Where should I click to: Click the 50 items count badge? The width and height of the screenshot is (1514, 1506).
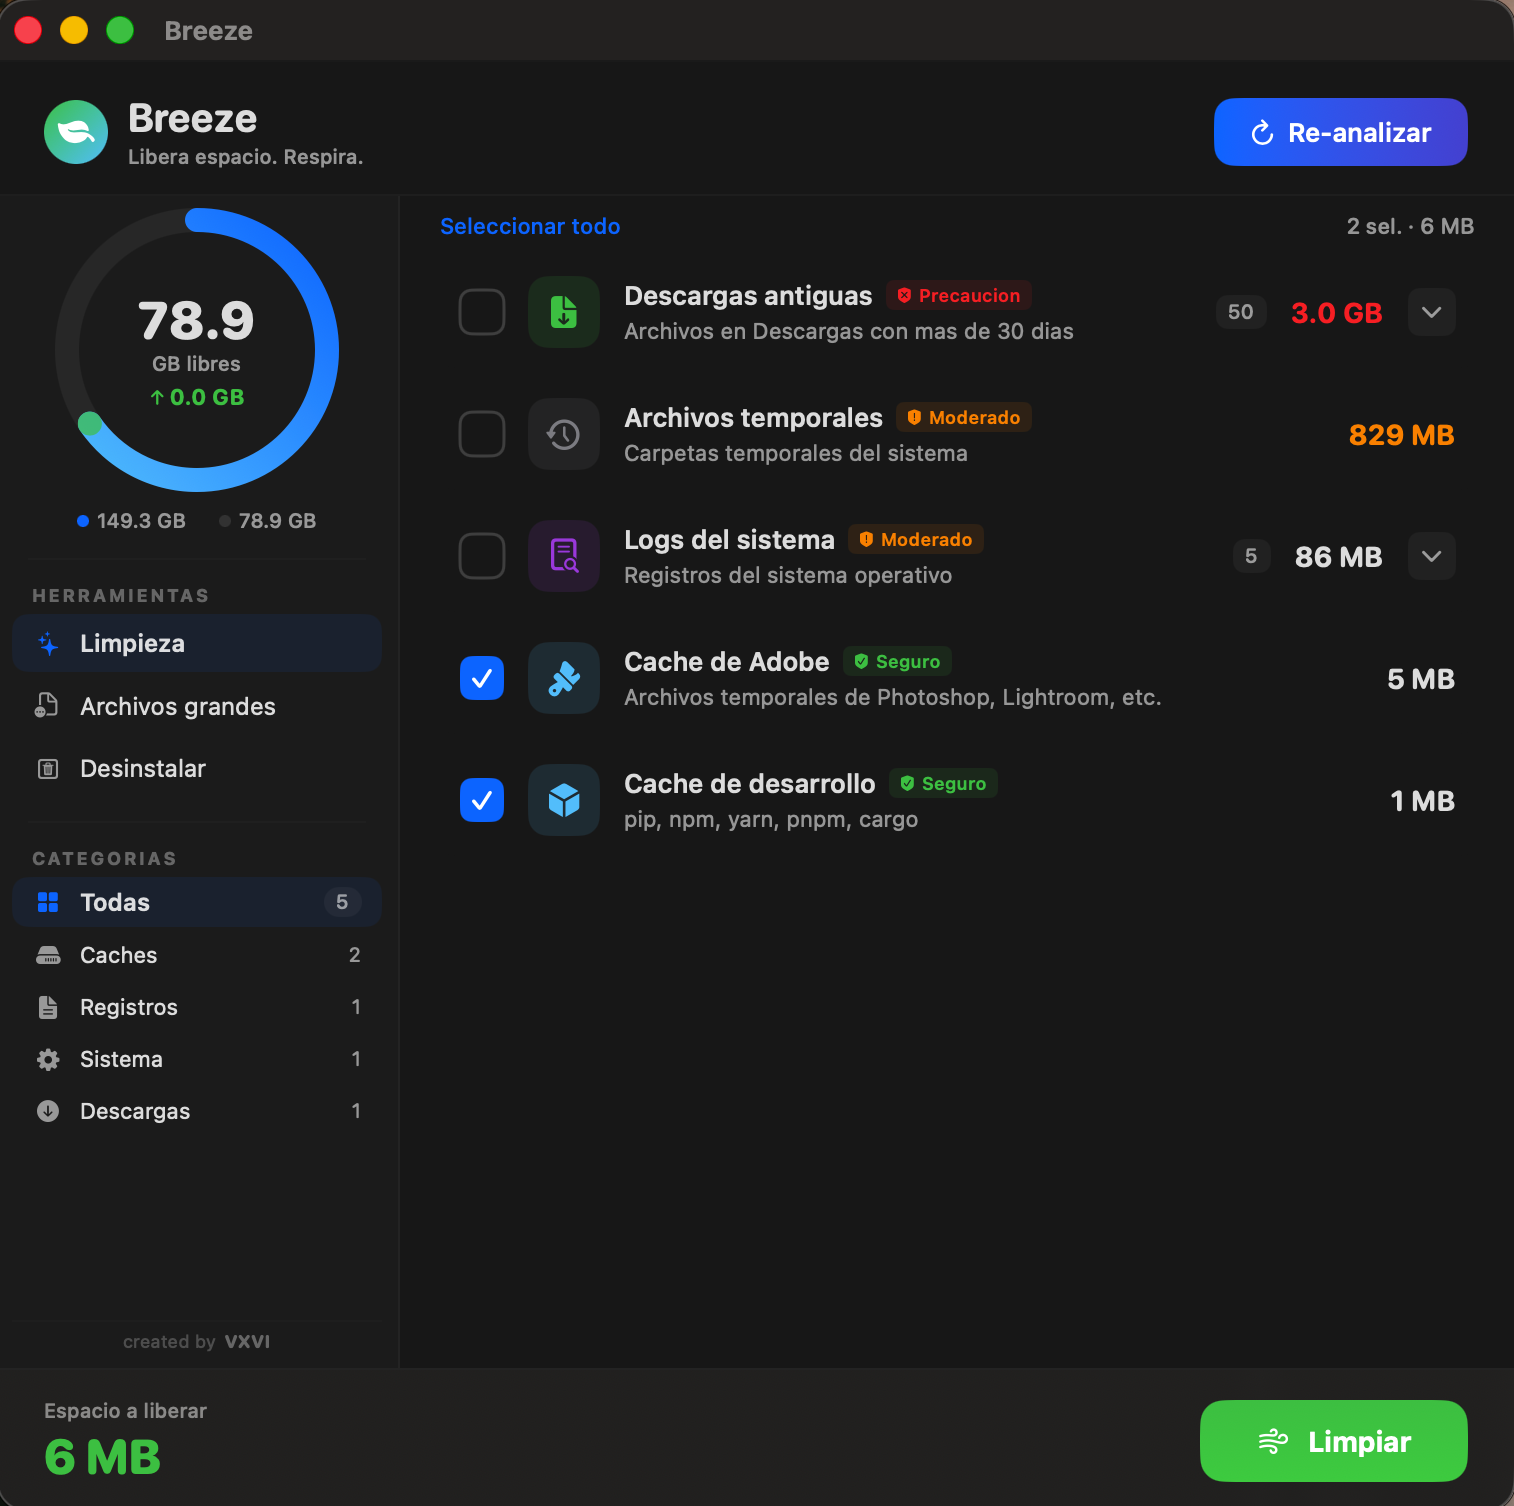(1241, 312)
